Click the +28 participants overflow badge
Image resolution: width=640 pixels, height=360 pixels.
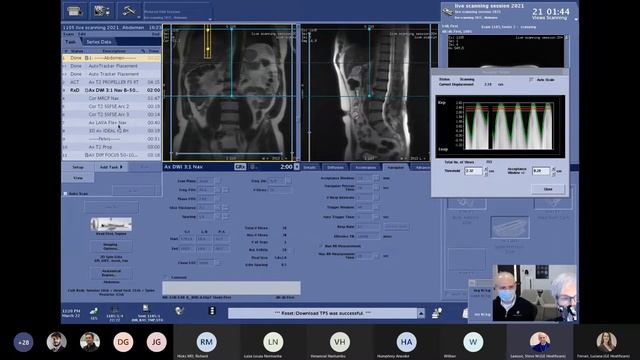coord(23,342)
